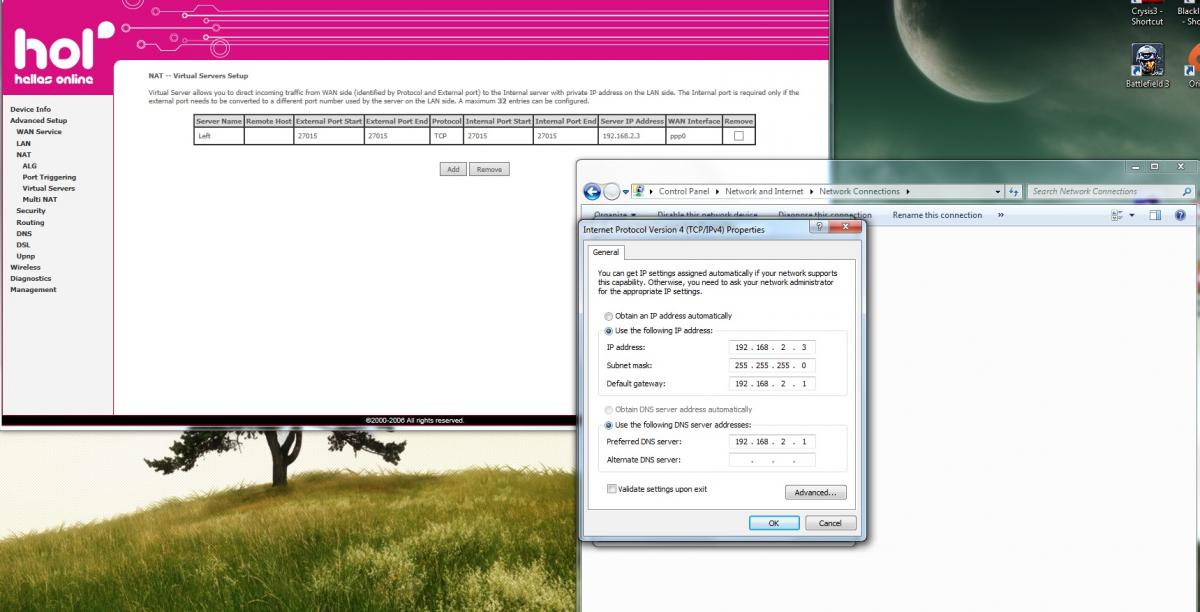Open the address bar history dropdown
This screenshot has width=1200, height=612.
click(x=998, y=191)
